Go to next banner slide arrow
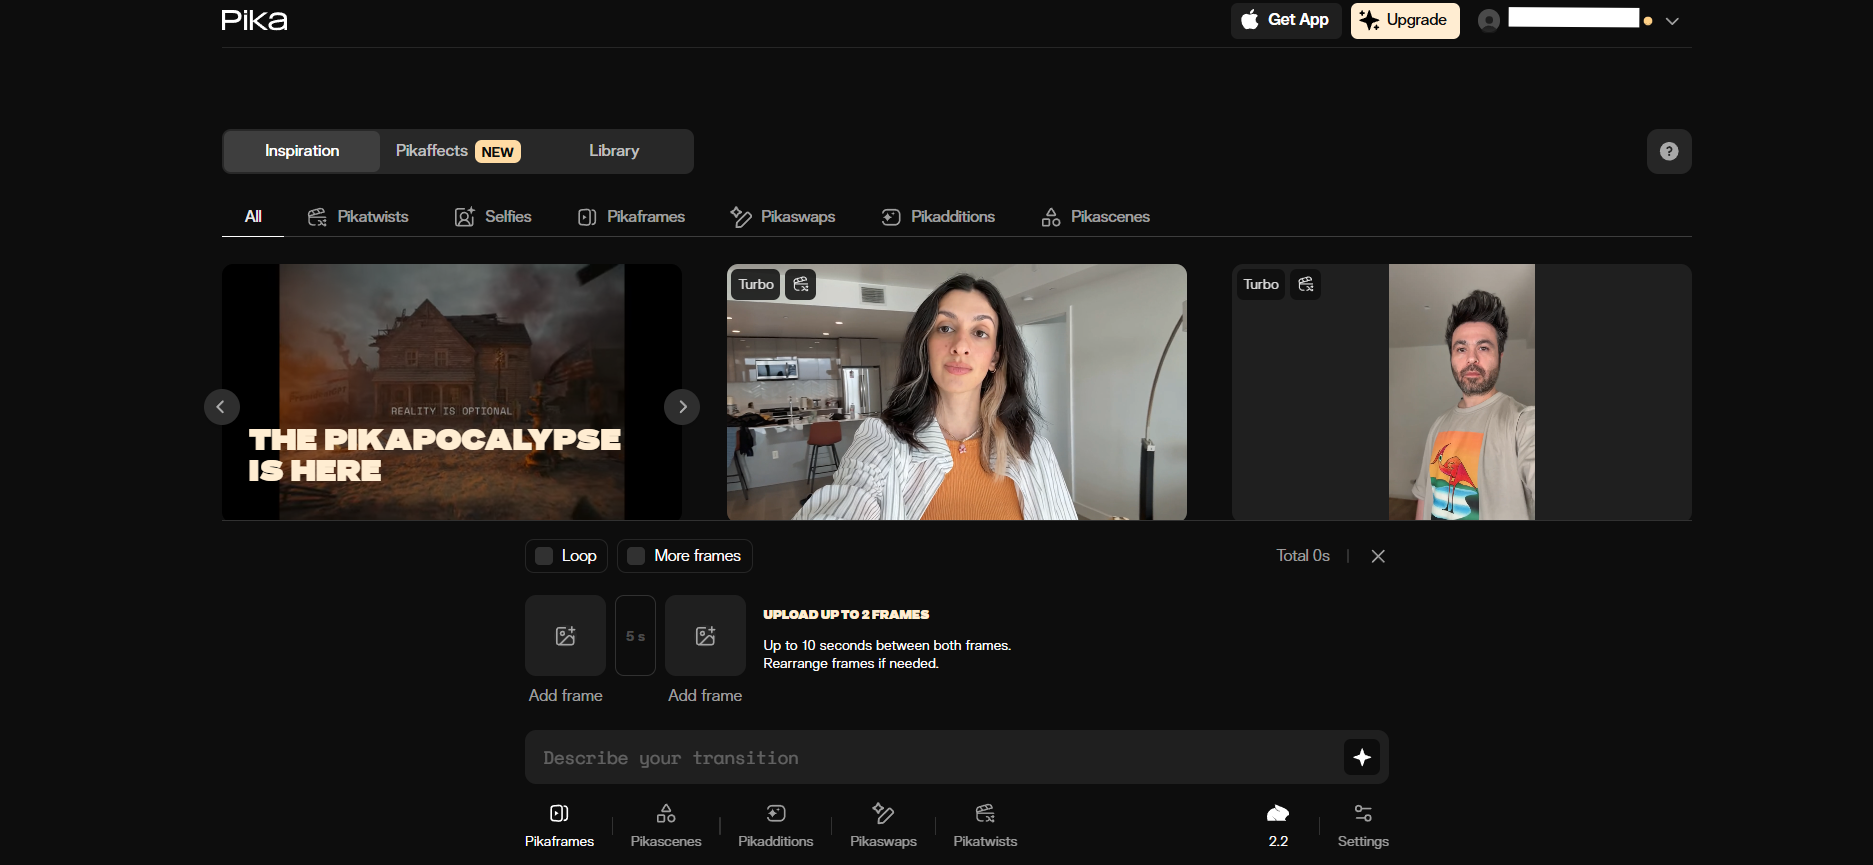The width and height of the screenshot is (1873, 865). (682, 407)
